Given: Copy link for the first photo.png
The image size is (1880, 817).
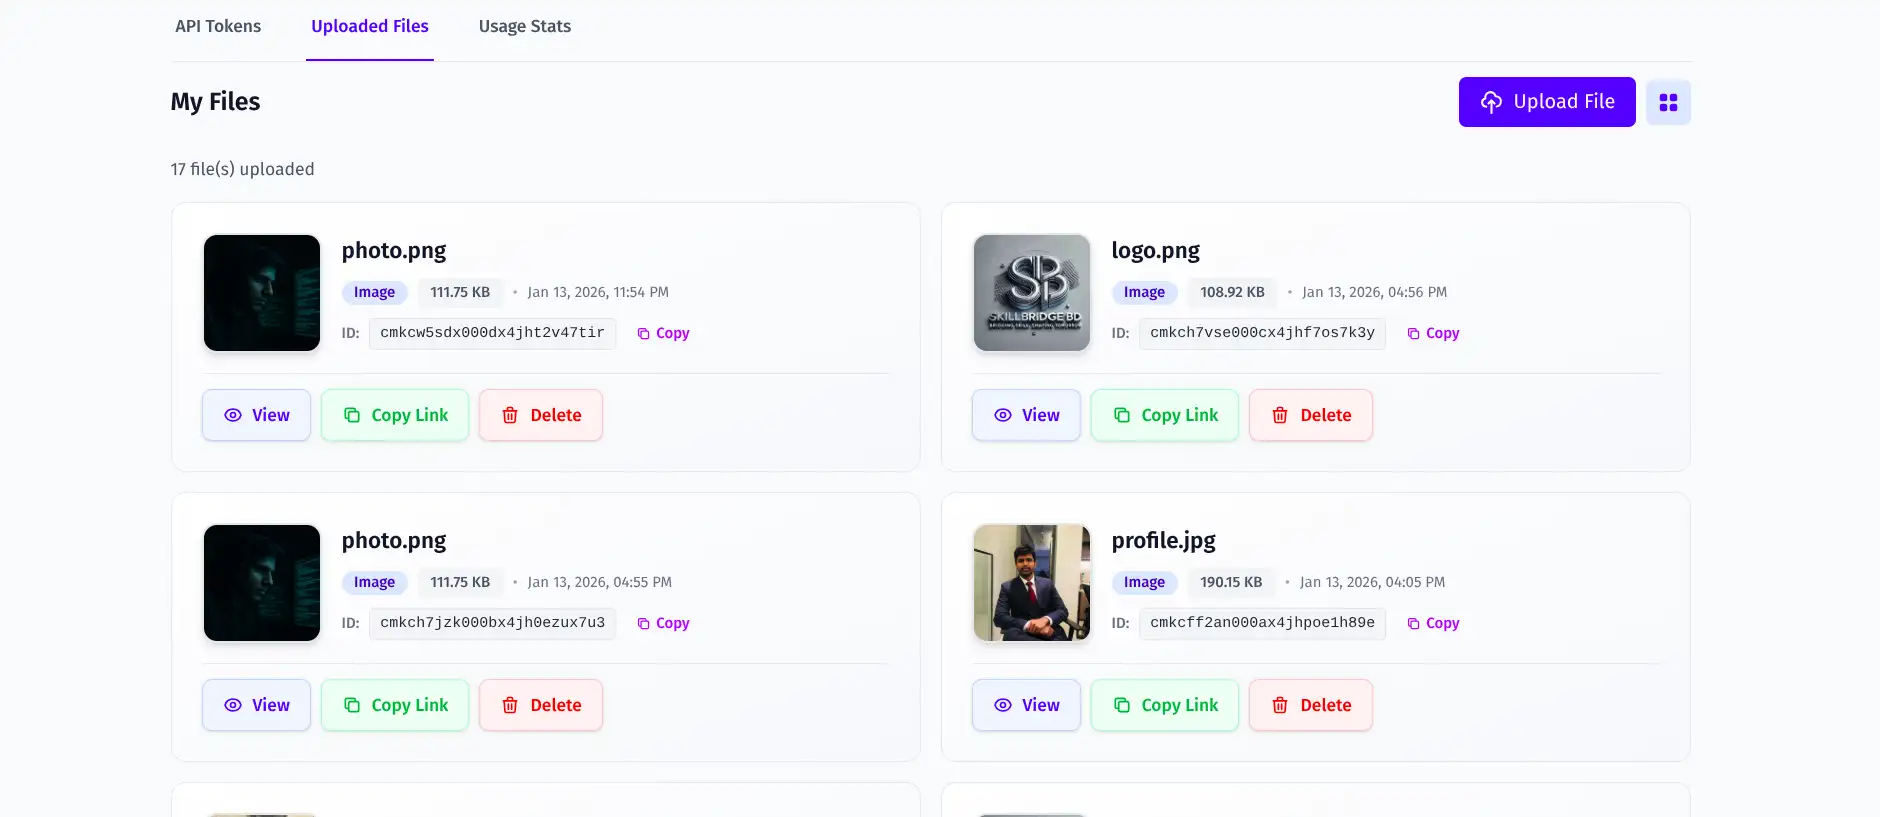Looking at the screenshot, I should [x=394, y=415].
